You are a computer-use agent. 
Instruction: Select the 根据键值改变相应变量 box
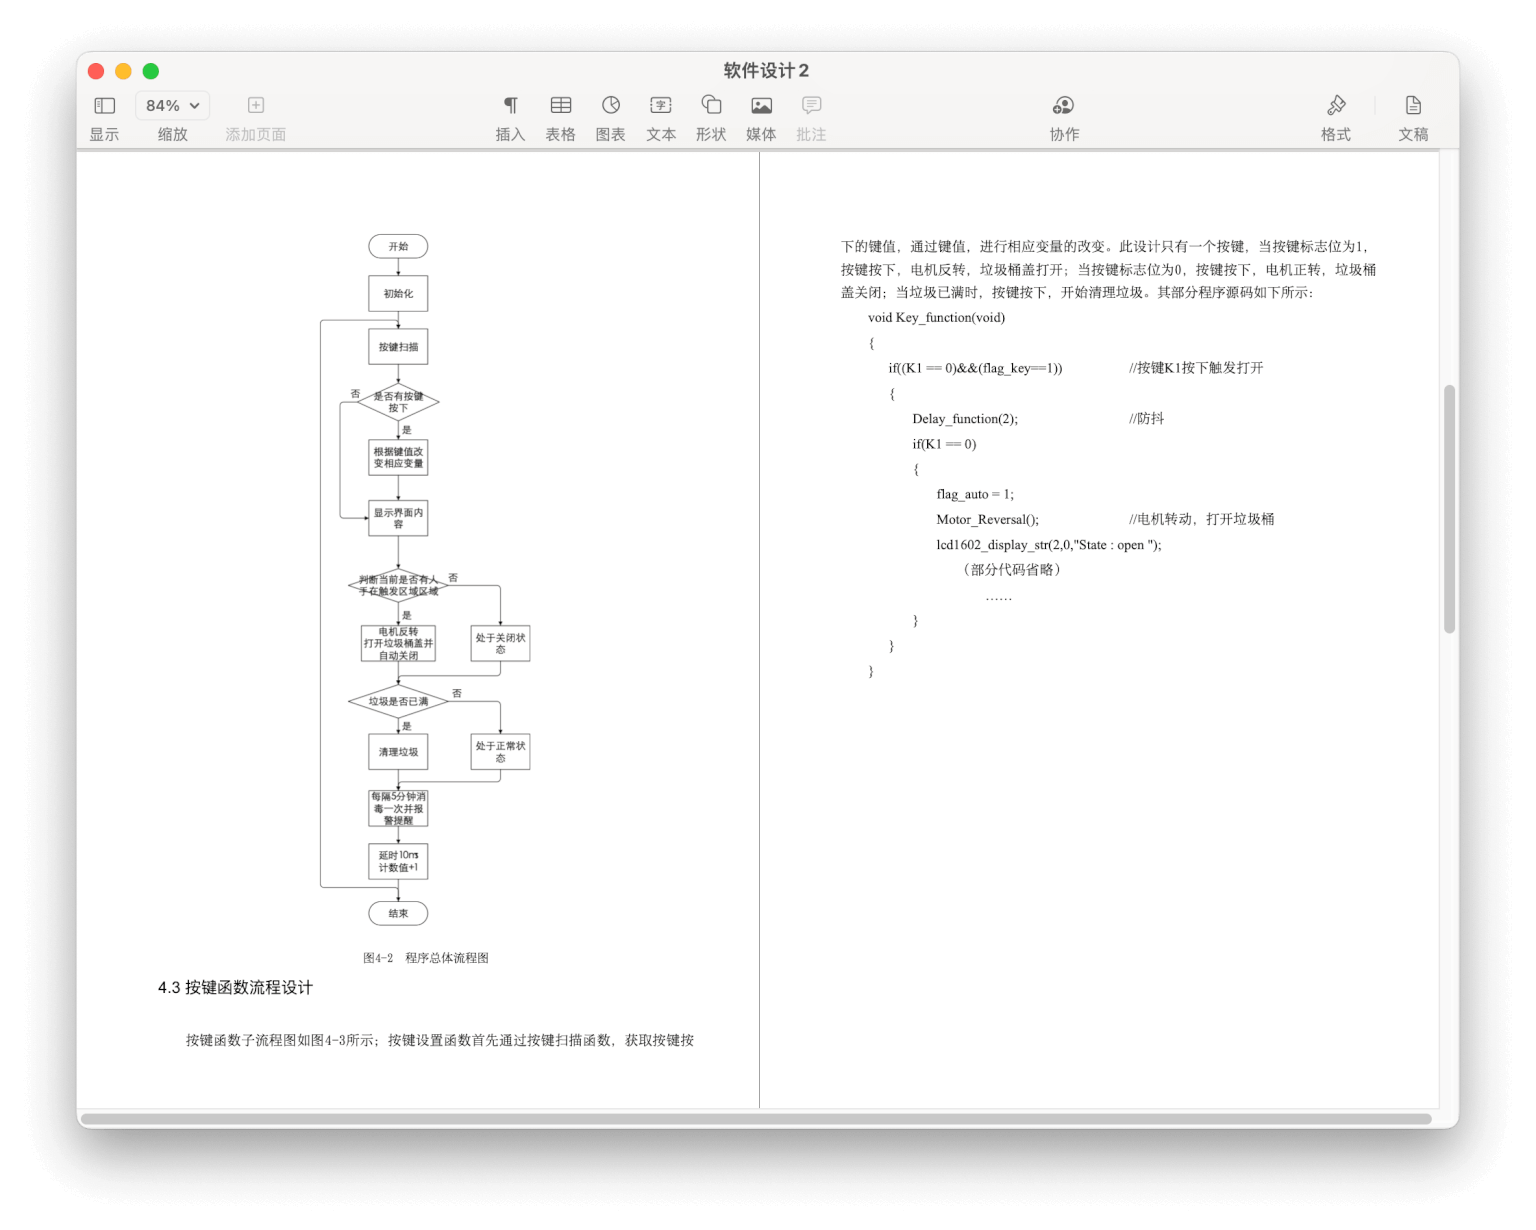tap(398, 457)
